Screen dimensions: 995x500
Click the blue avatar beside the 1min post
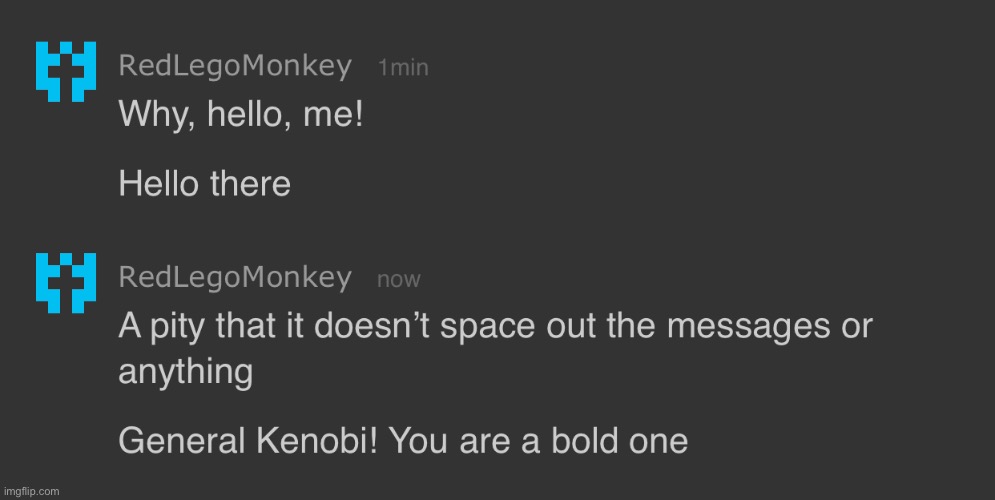coord(66,72)
